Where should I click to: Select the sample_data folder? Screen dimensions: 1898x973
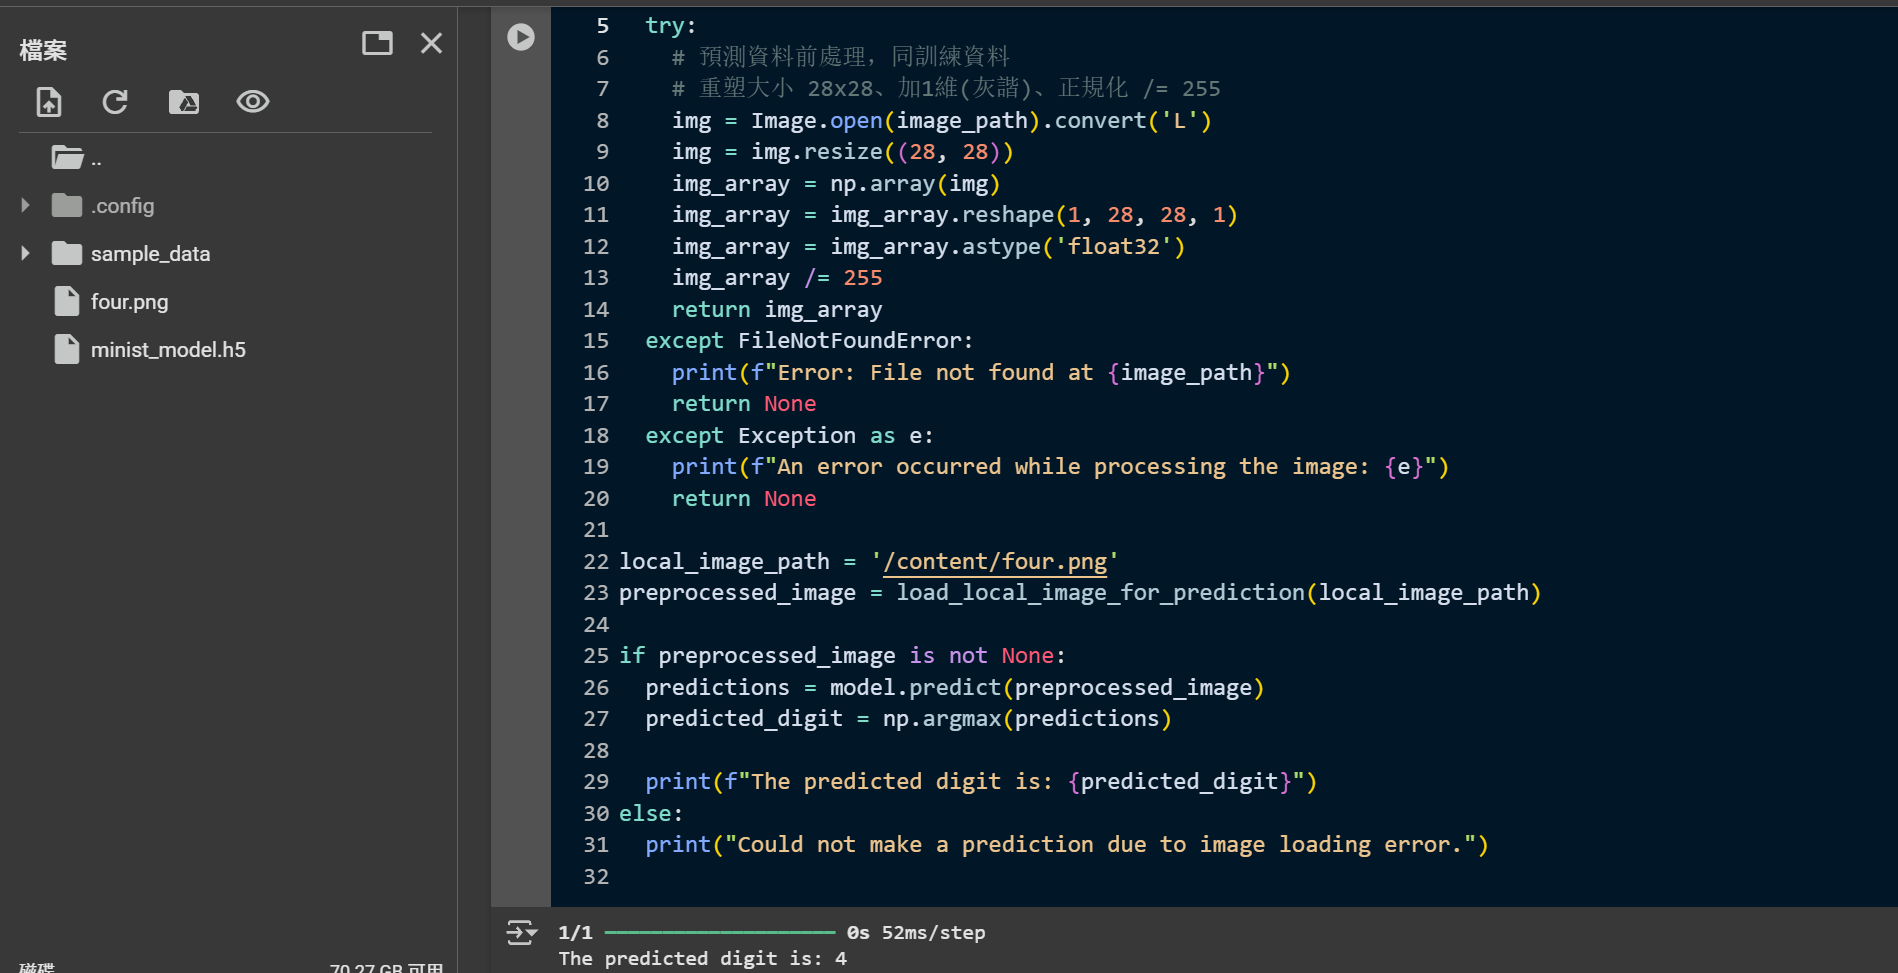click(x=151, y=254)
